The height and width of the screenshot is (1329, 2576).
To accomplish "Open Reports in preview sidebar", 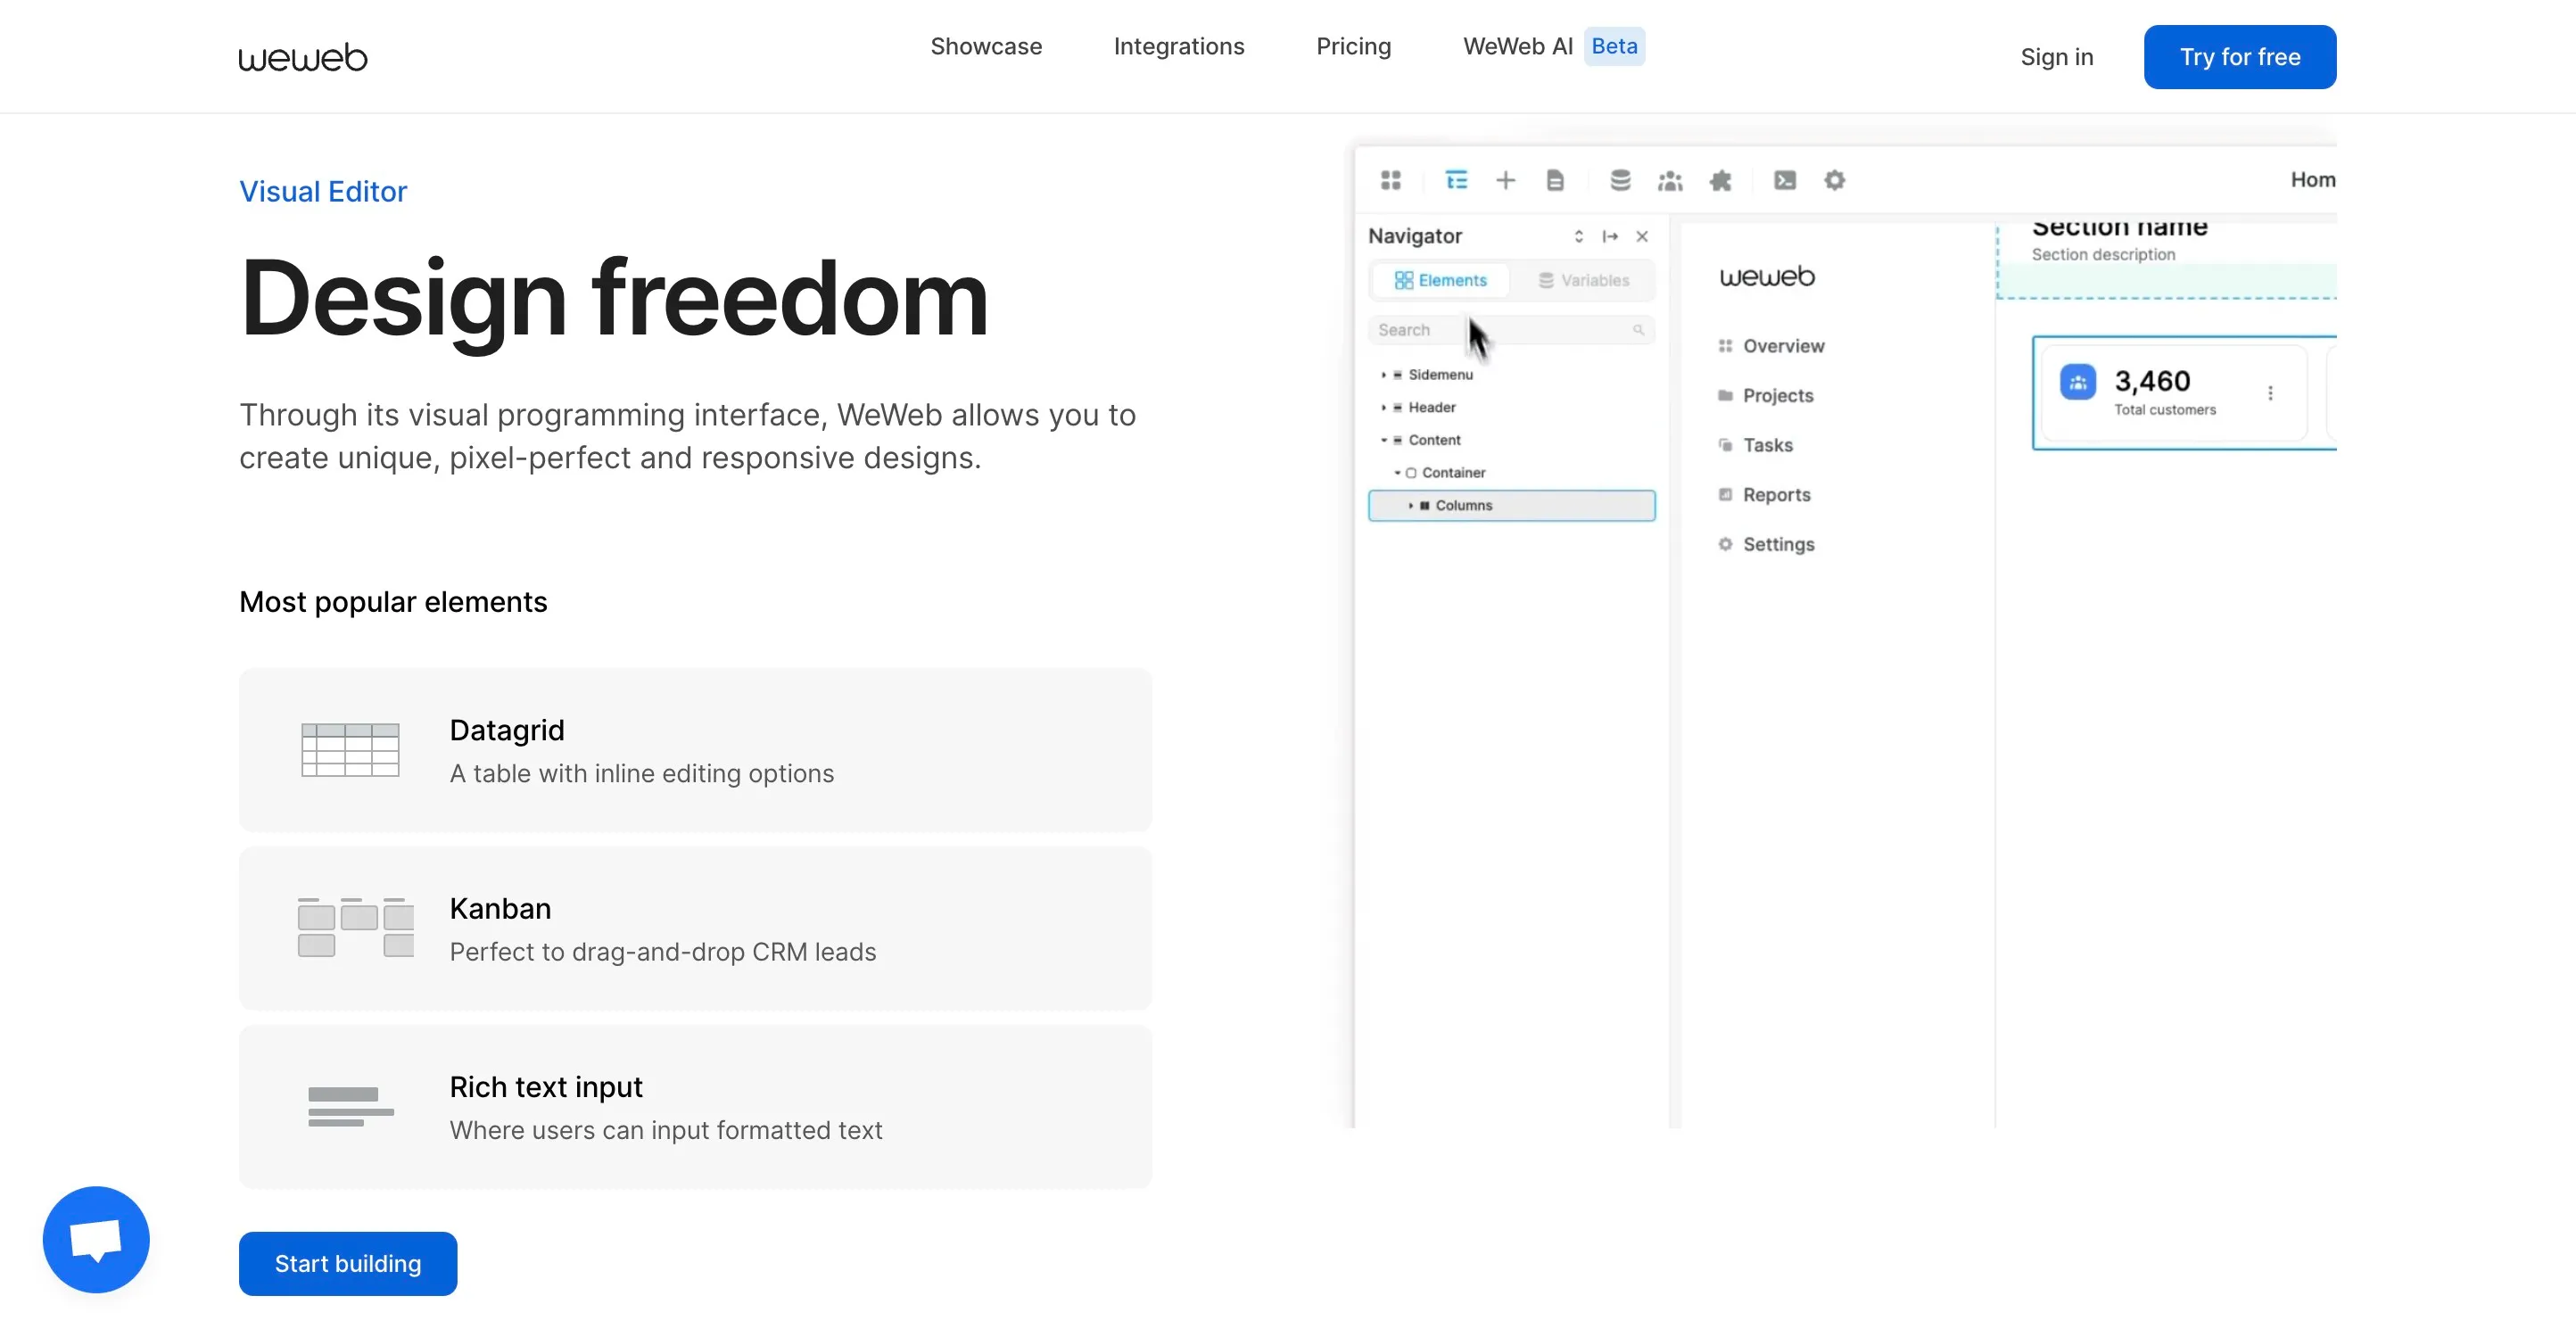I will (1764, 495).
